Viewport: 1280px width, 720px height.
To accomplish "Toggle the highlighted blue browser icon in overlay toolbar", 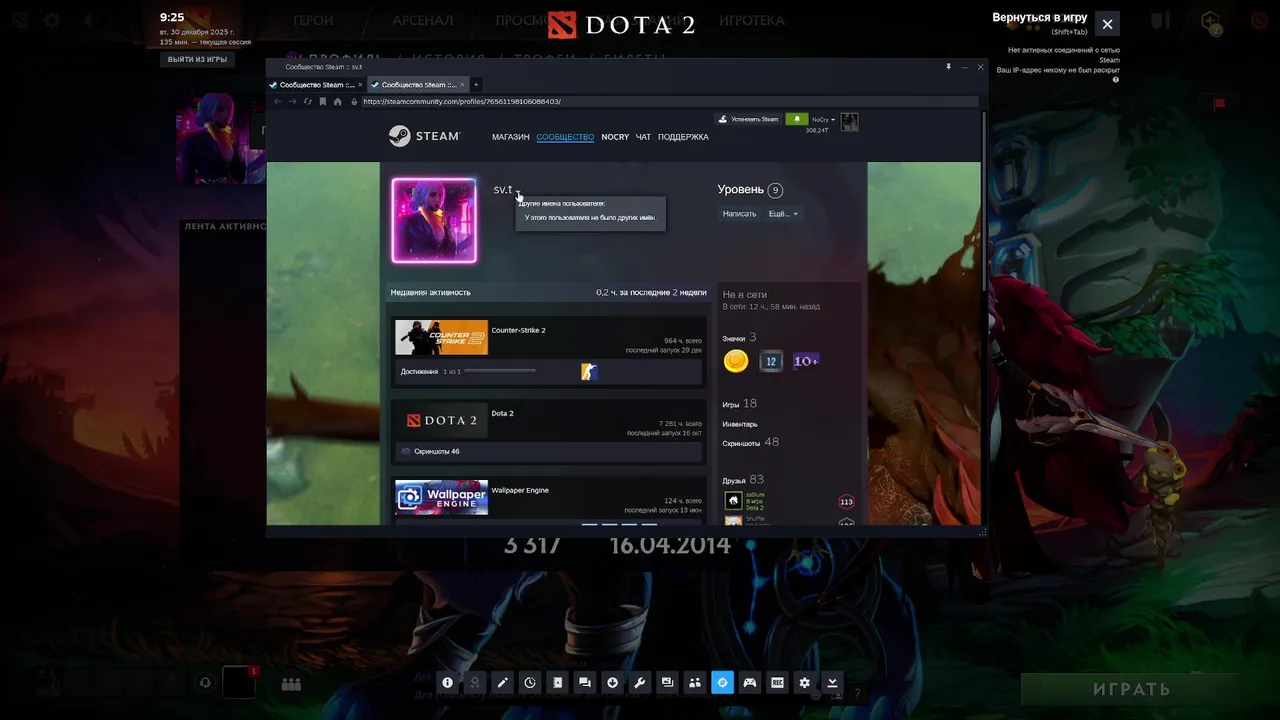I will (x=722, y=683).
